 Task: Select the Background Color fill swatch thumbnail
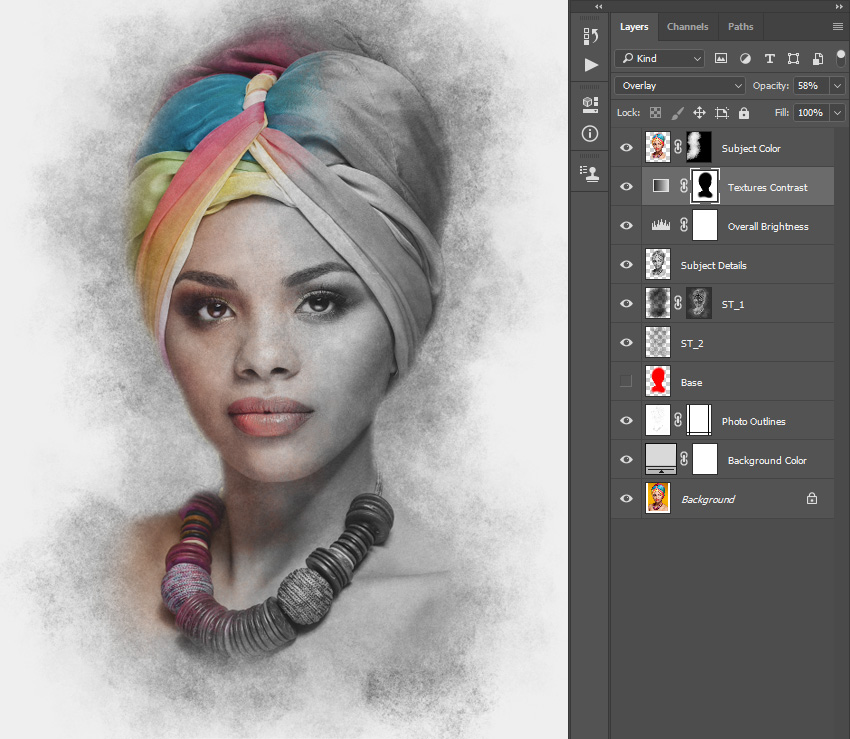[x=661, y=459]
